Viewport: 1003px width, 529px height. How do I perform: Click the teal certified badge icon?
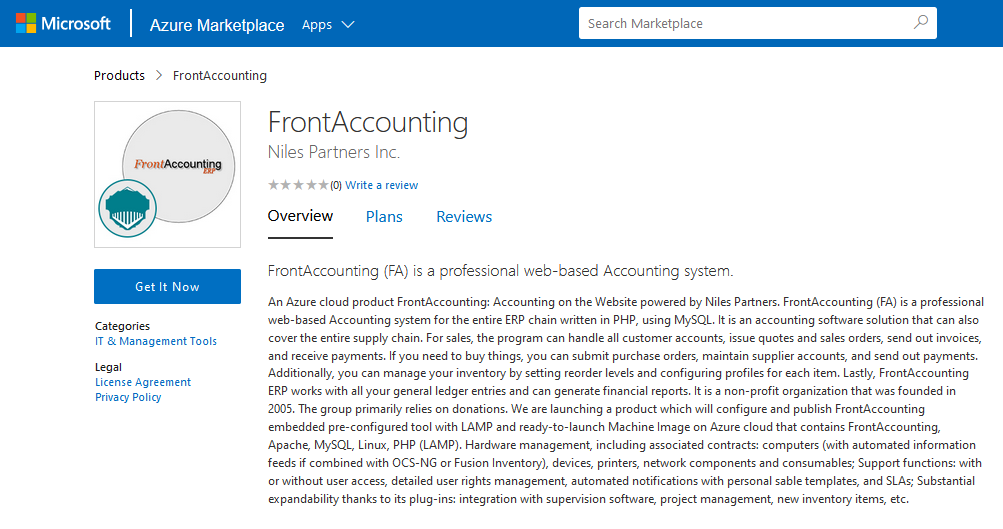[128, 208]
